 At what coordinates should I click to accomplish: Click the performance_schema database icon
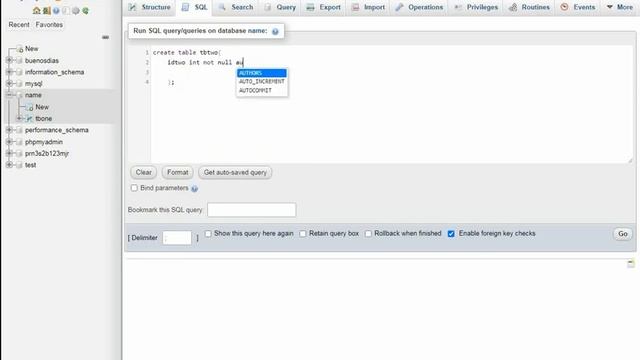tap(19, 130)
